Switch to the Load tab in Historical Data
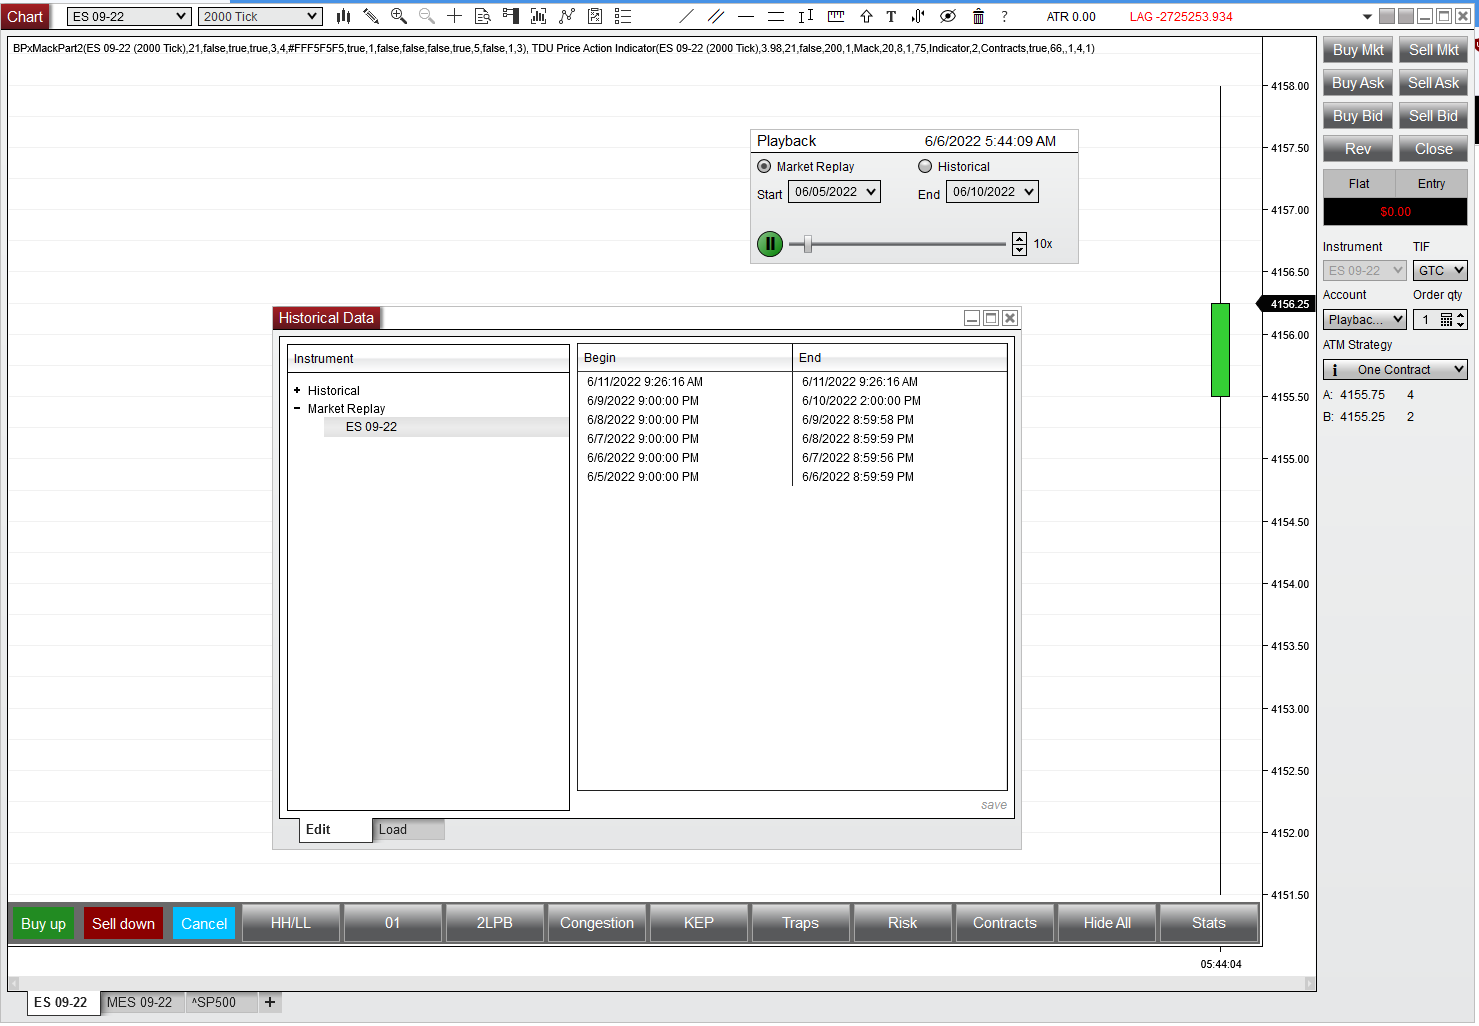Image resolution: width=1479 pixels, height=1026 pixels. [408, 830]
